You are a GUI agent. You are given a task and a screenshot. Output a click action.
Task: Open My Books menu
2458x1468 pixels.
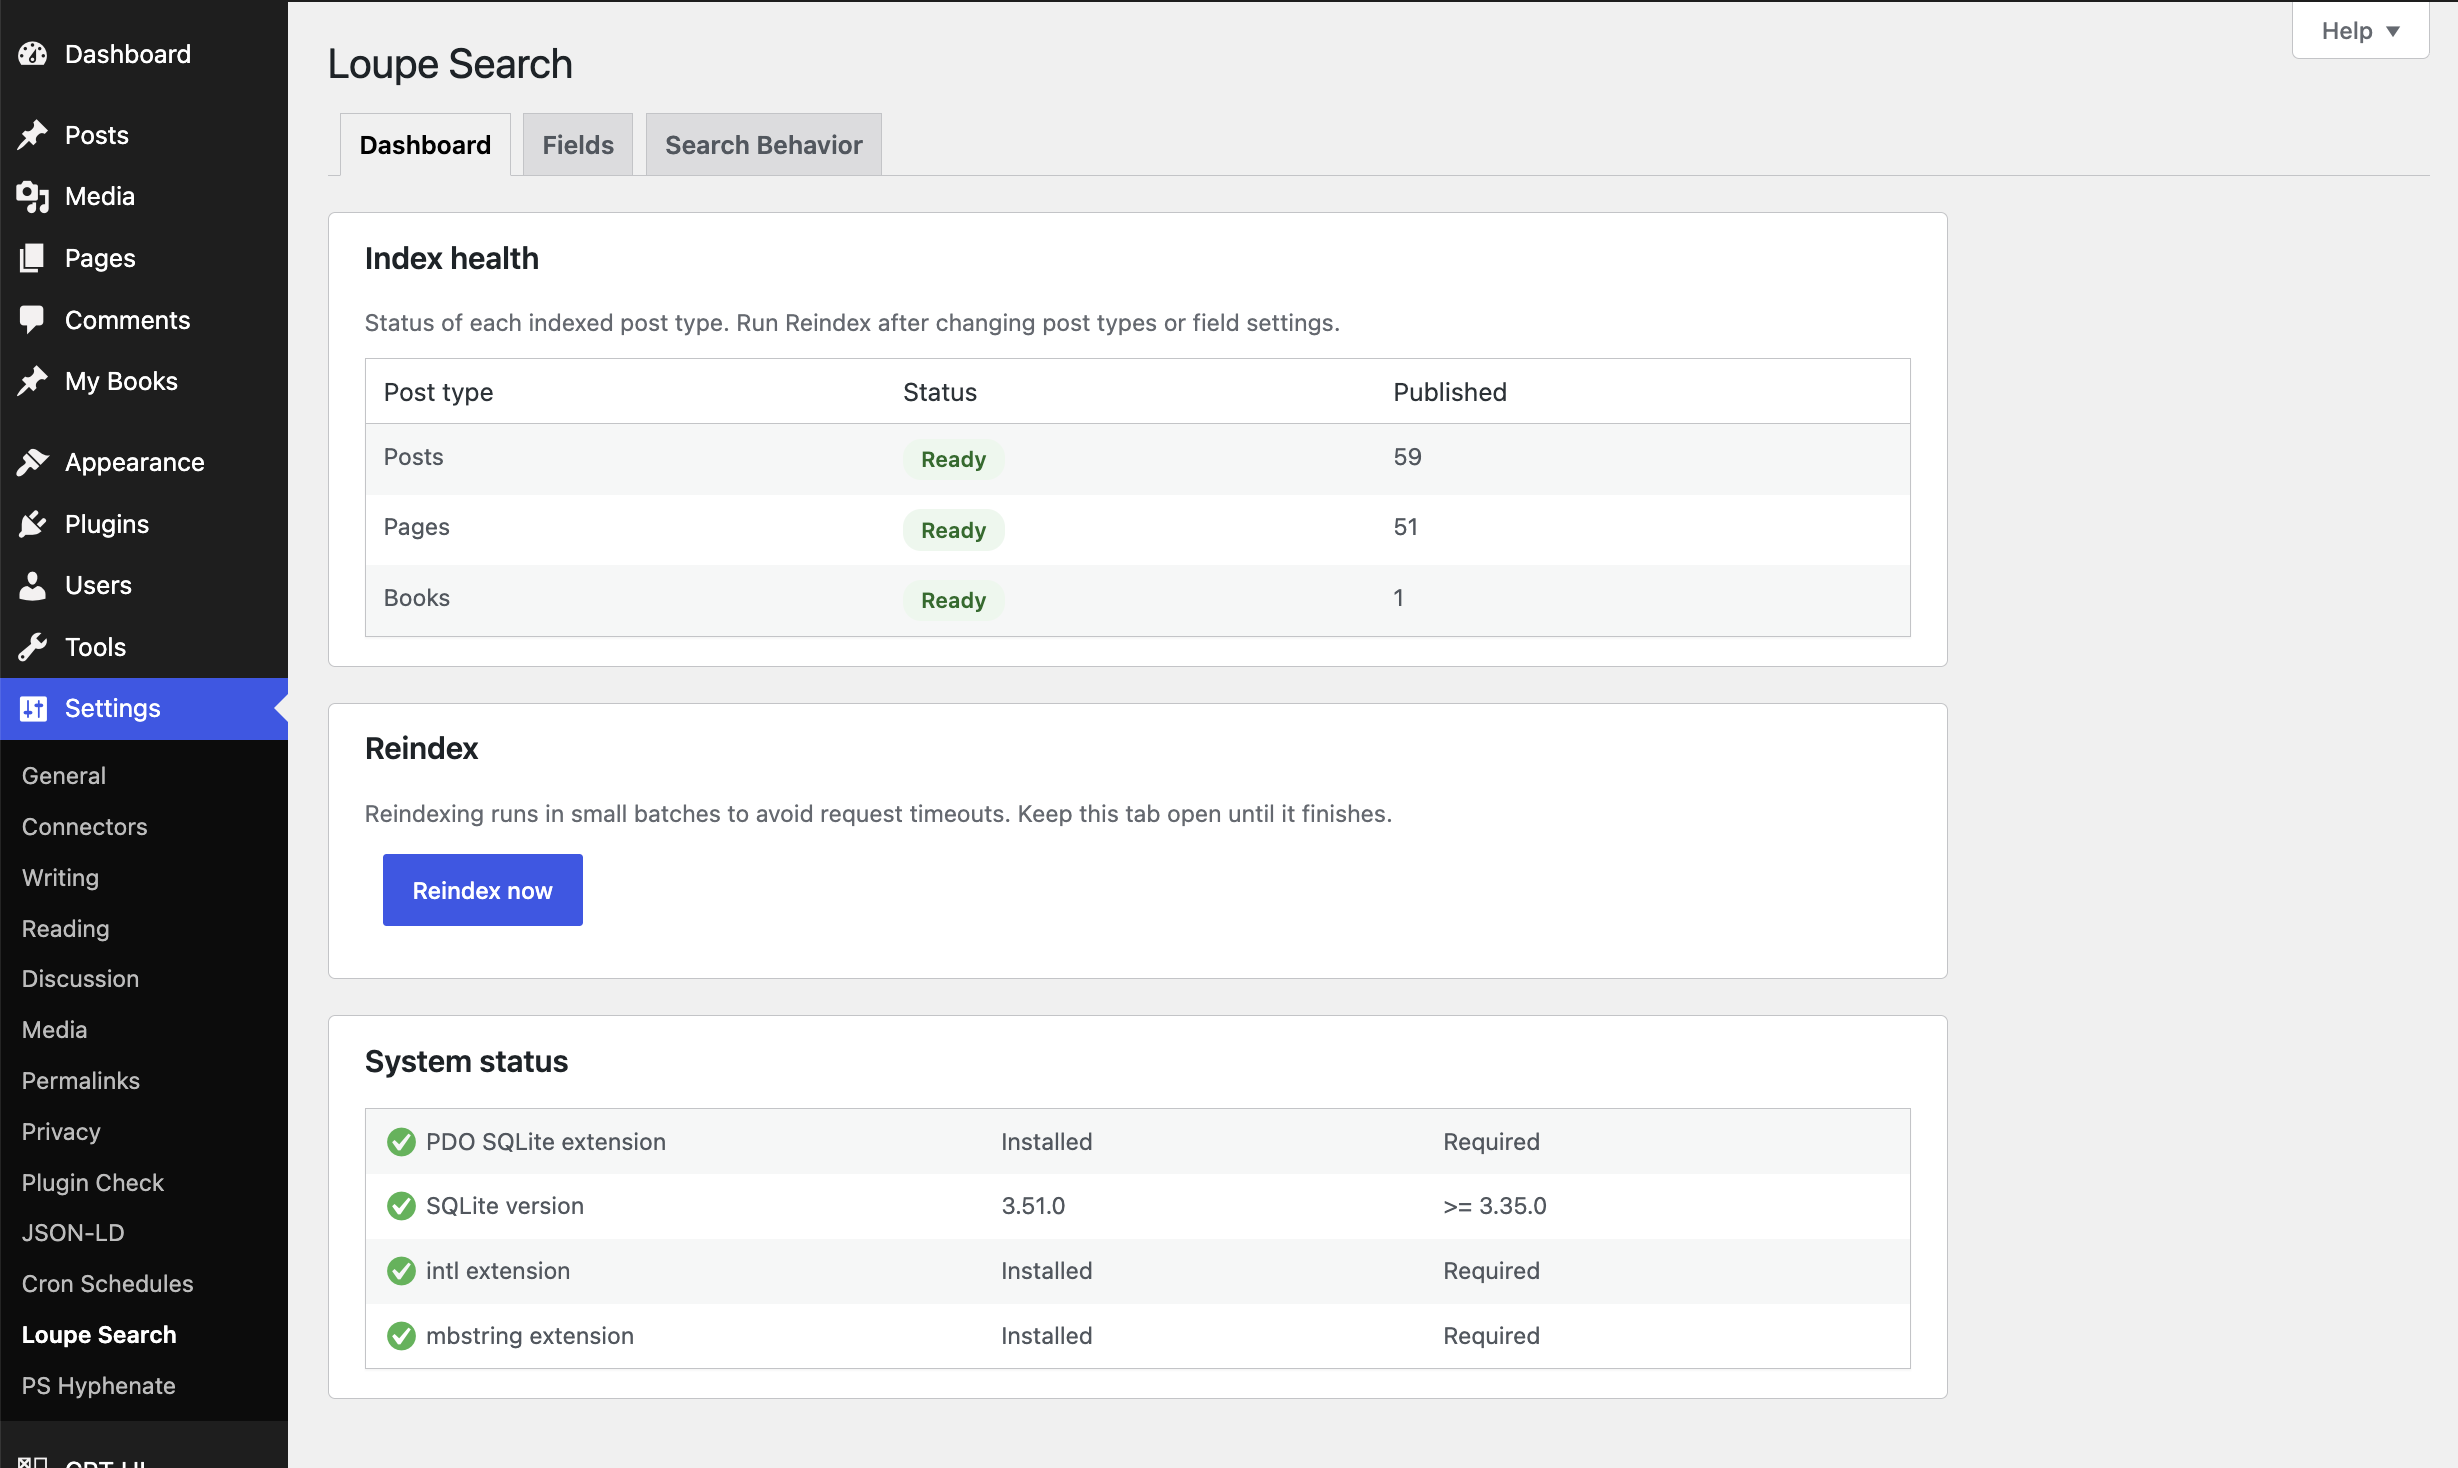tap(144, 381)
